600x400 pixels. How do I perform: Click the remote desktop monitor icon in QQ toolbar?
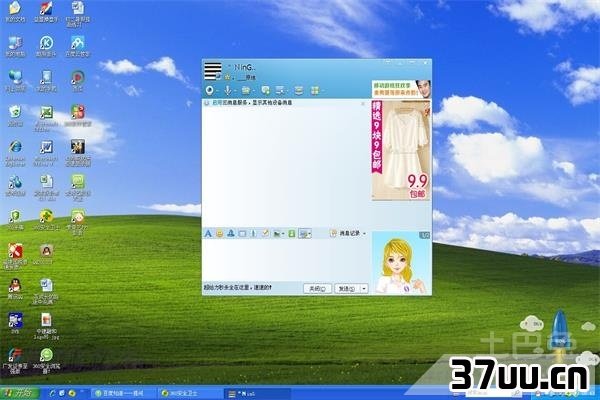[280, 90]
